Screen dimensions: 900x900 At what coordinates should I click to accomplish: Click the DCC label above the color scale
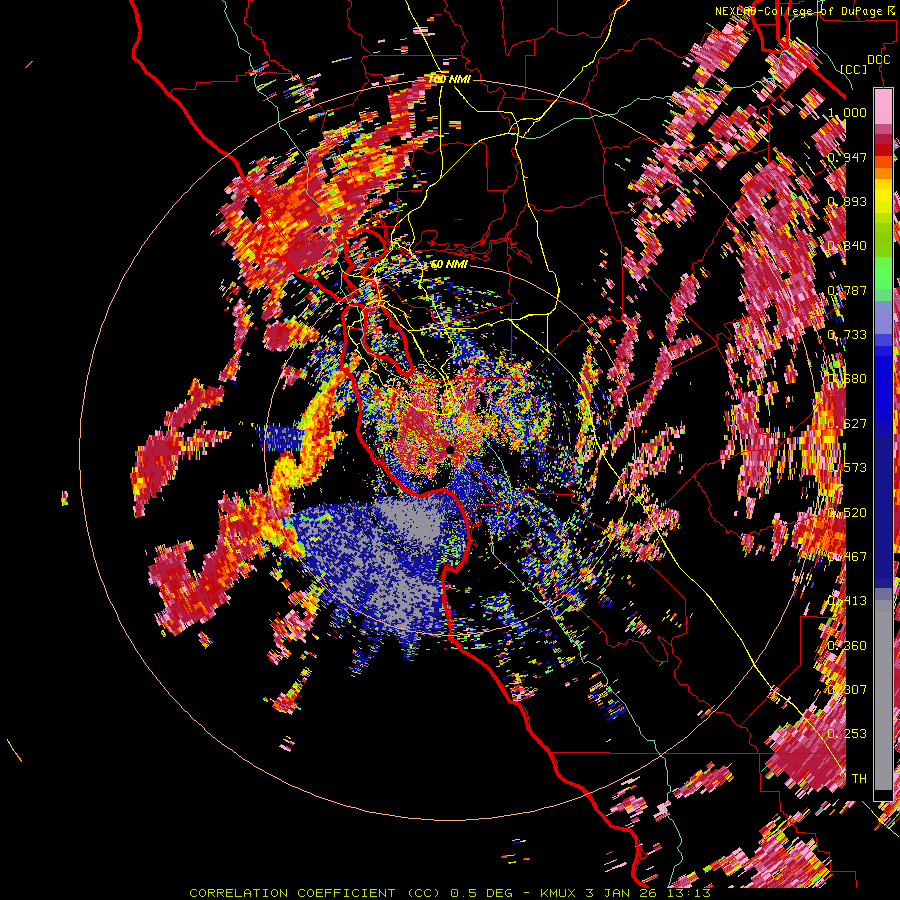pos(878,60)
